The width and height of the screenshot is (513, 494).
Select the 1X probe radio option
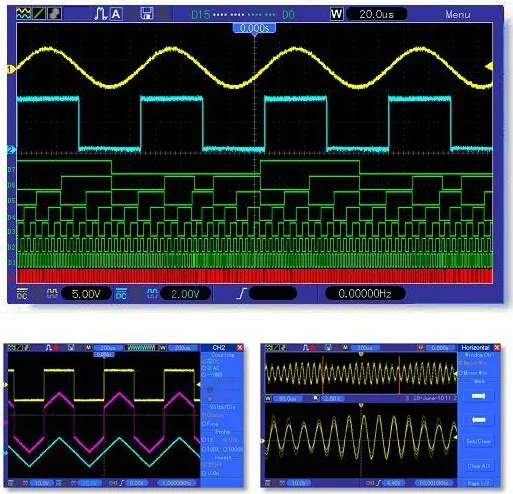(208, 440)
